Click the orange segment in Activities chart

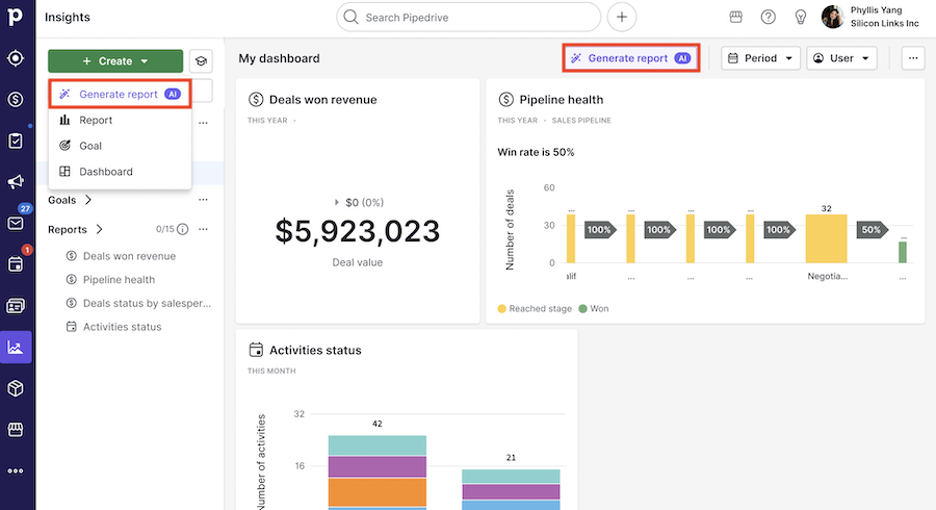tap(377, 492)
